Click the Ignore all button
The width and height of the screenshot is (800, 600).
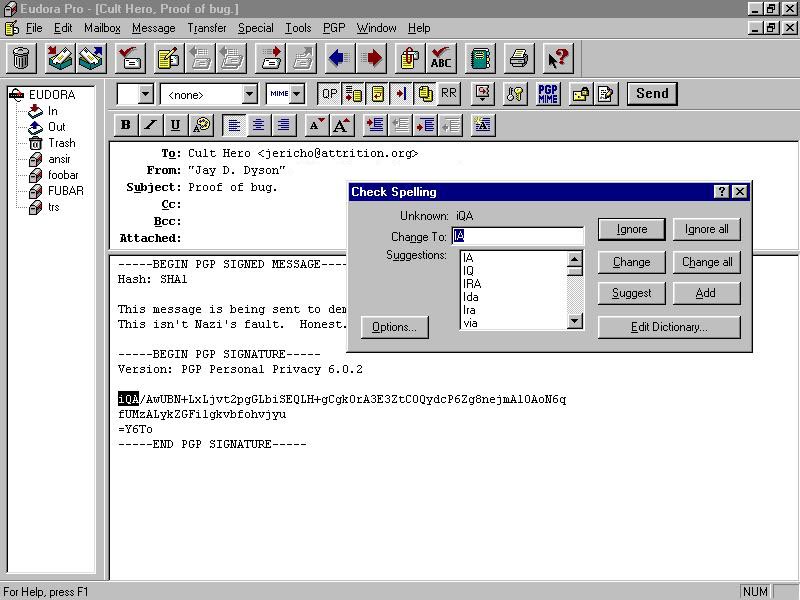pyautogui.click(x=706, y=229)
